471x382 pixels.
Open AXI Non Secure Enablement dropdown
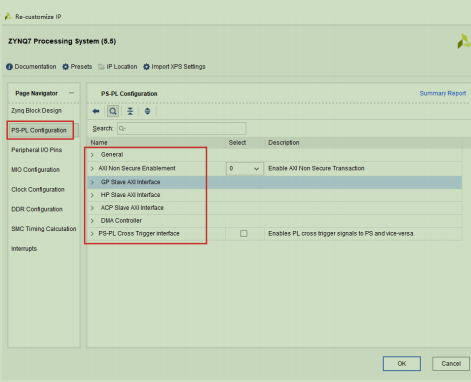(245, 169)
